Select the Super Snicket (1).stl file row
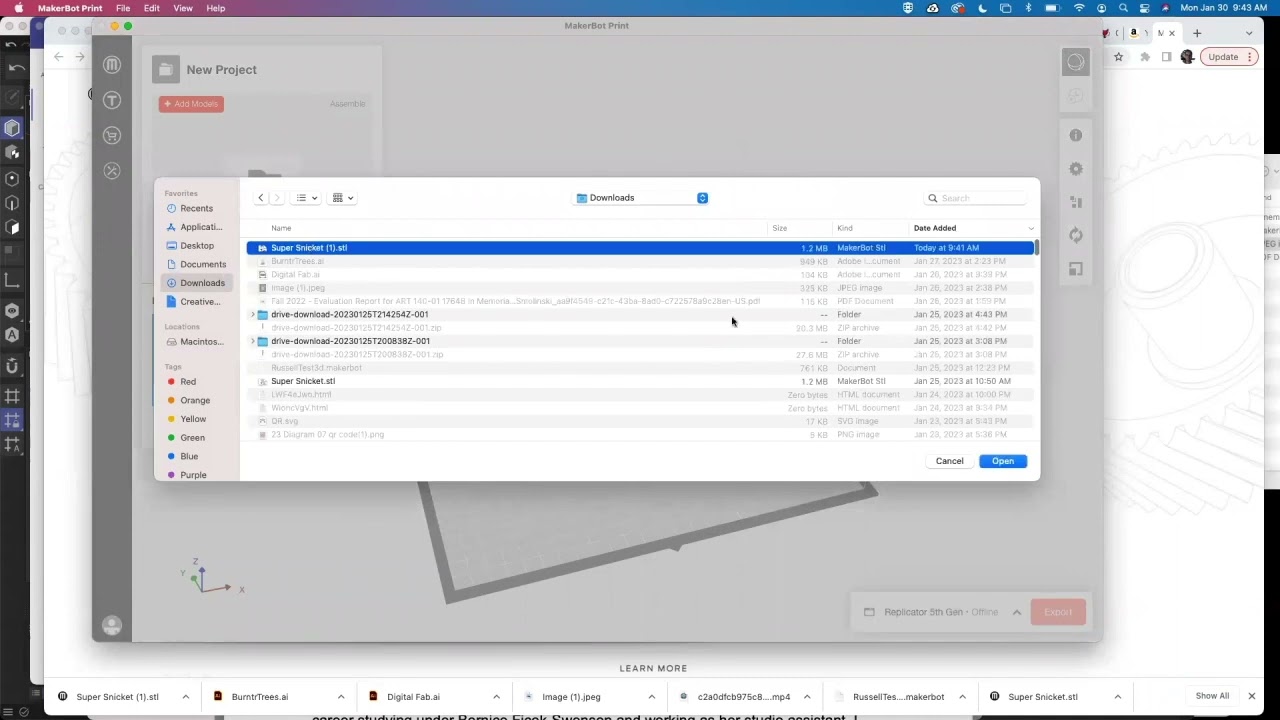This screenshot has height=720, width=1280. point(640,248)
